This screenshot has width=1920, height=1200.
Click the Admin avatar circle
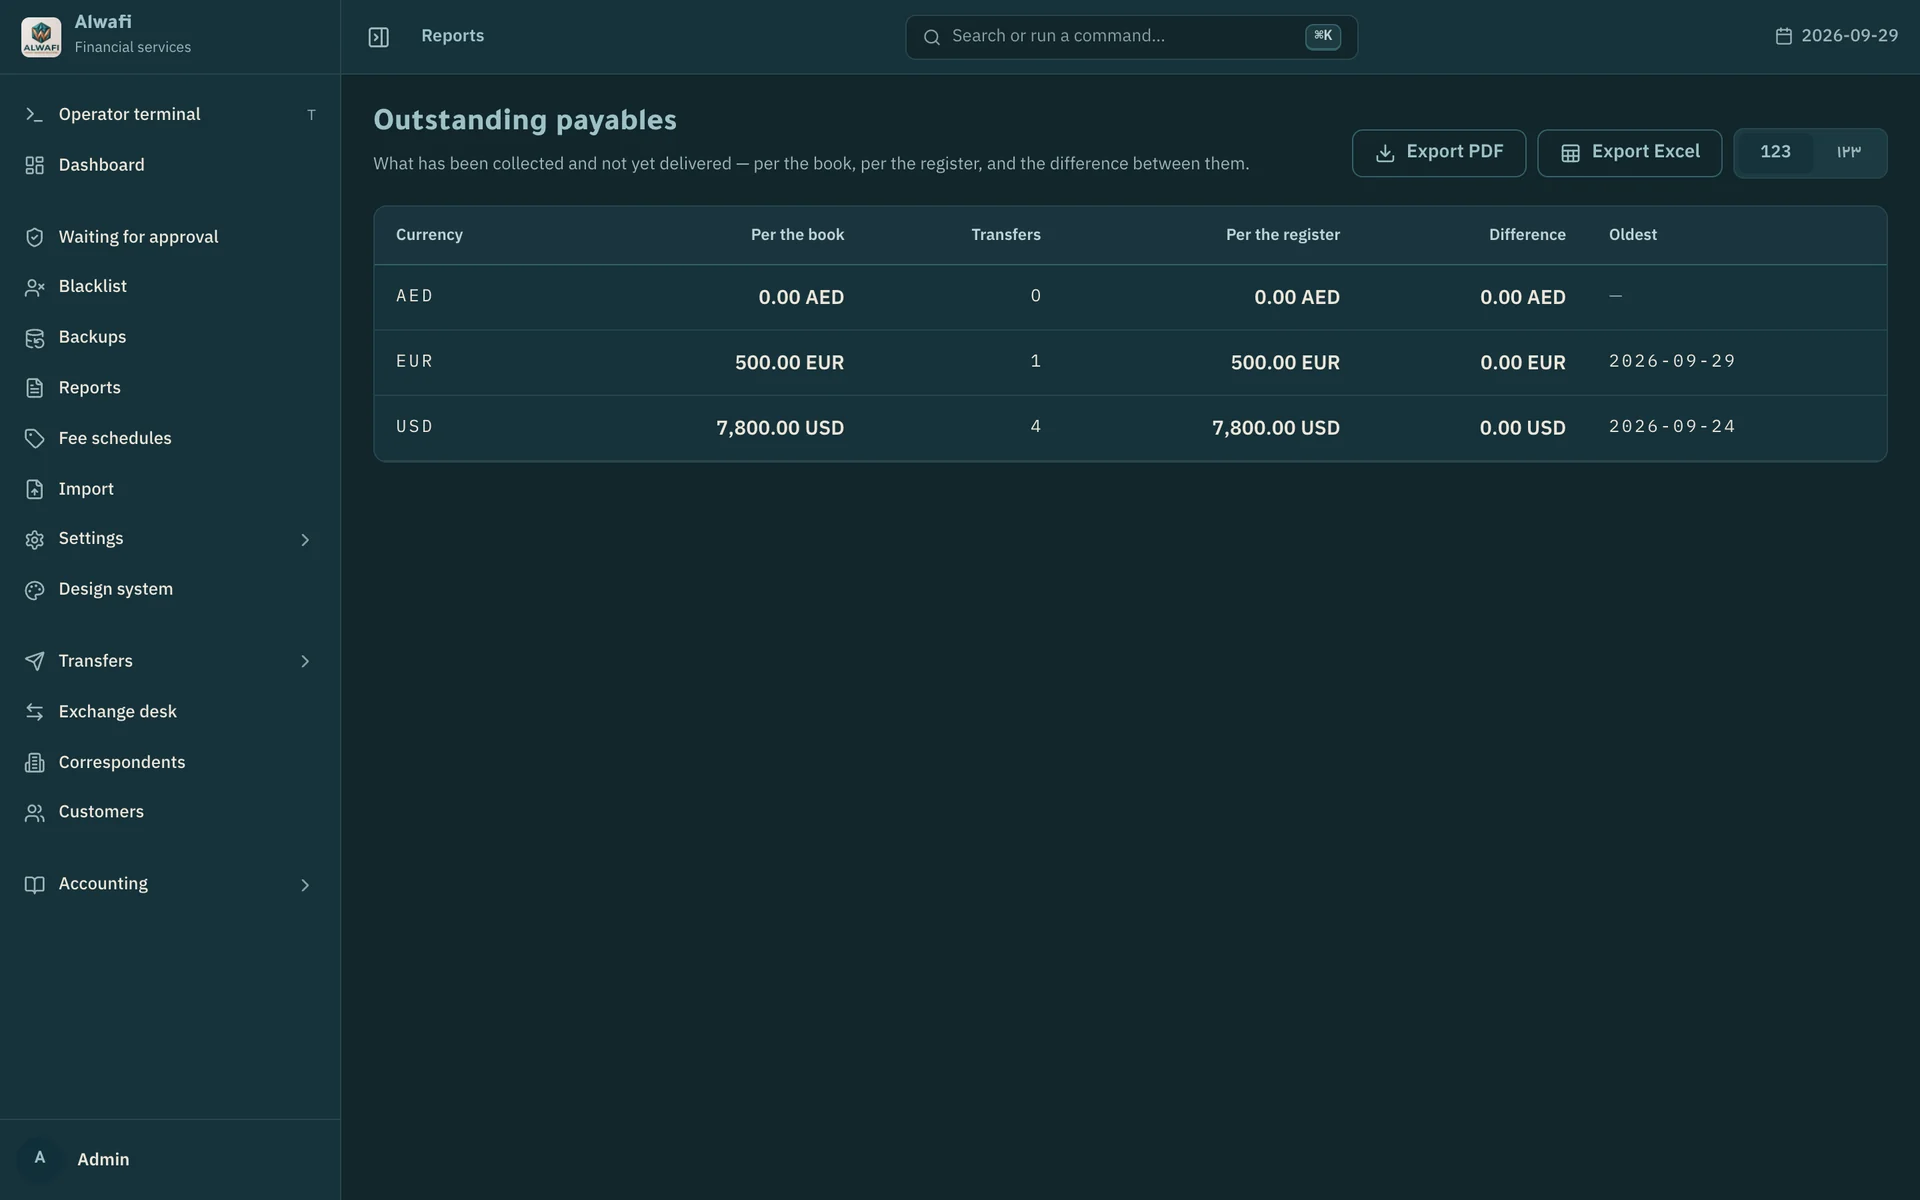(x=40, y=1159)
